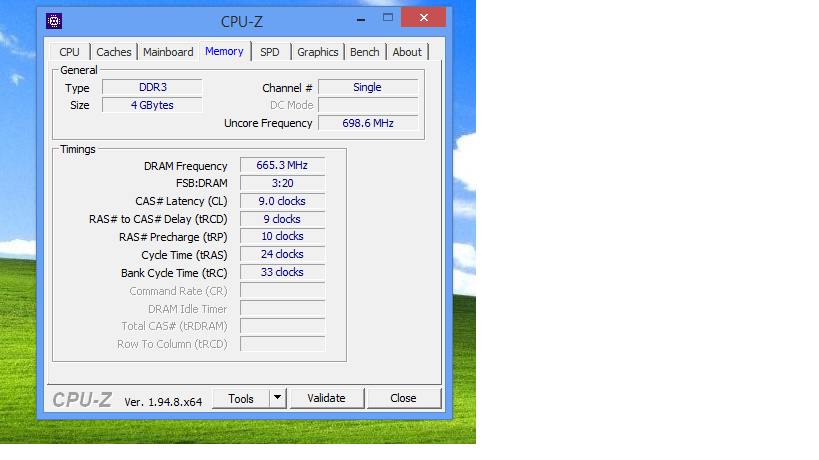Open the Graphics tab
This screenshot has height=460, width=819.
pos(318,52)
